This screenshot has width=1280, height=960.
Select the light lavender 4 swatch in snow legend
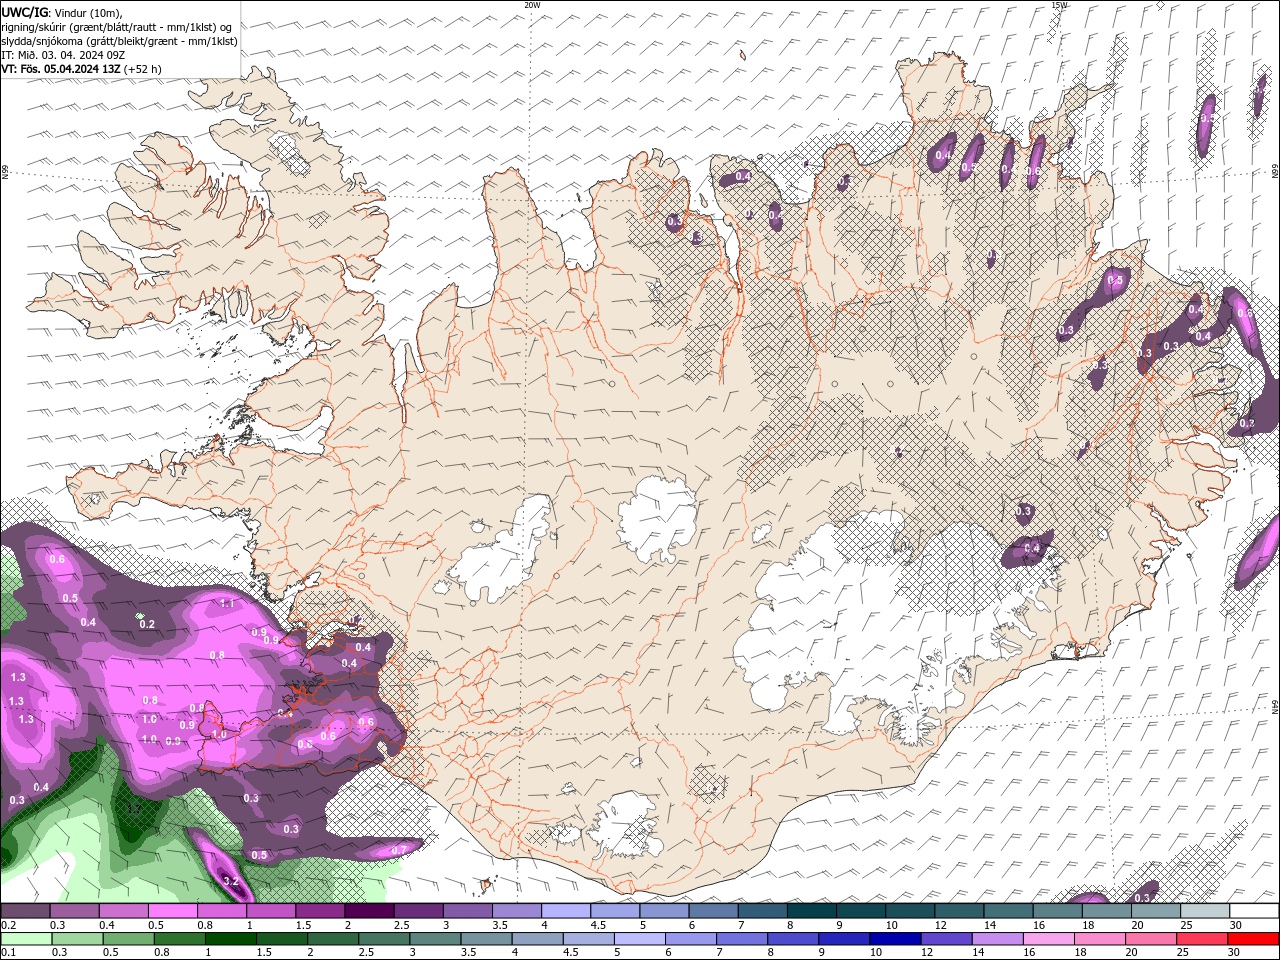pos(565,911)
